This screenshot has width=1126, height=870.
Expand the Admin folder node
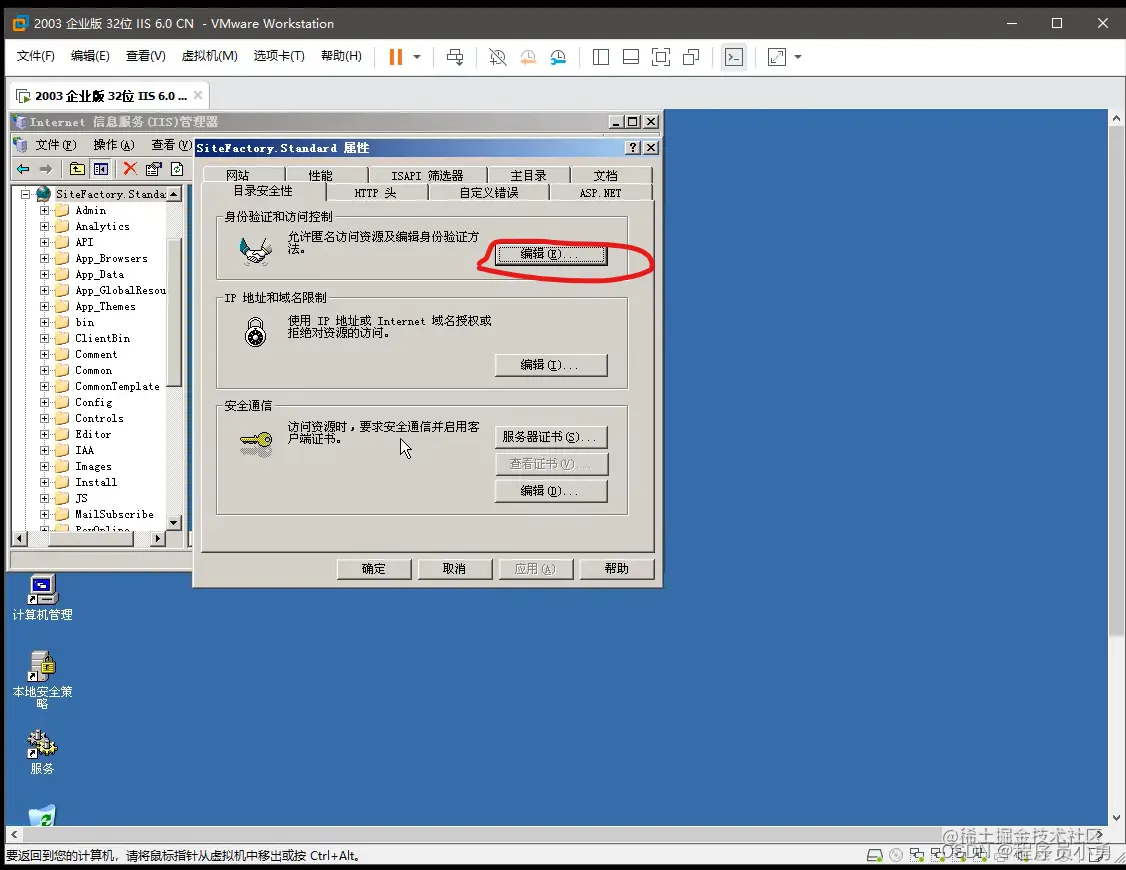[x=45, y=210]
